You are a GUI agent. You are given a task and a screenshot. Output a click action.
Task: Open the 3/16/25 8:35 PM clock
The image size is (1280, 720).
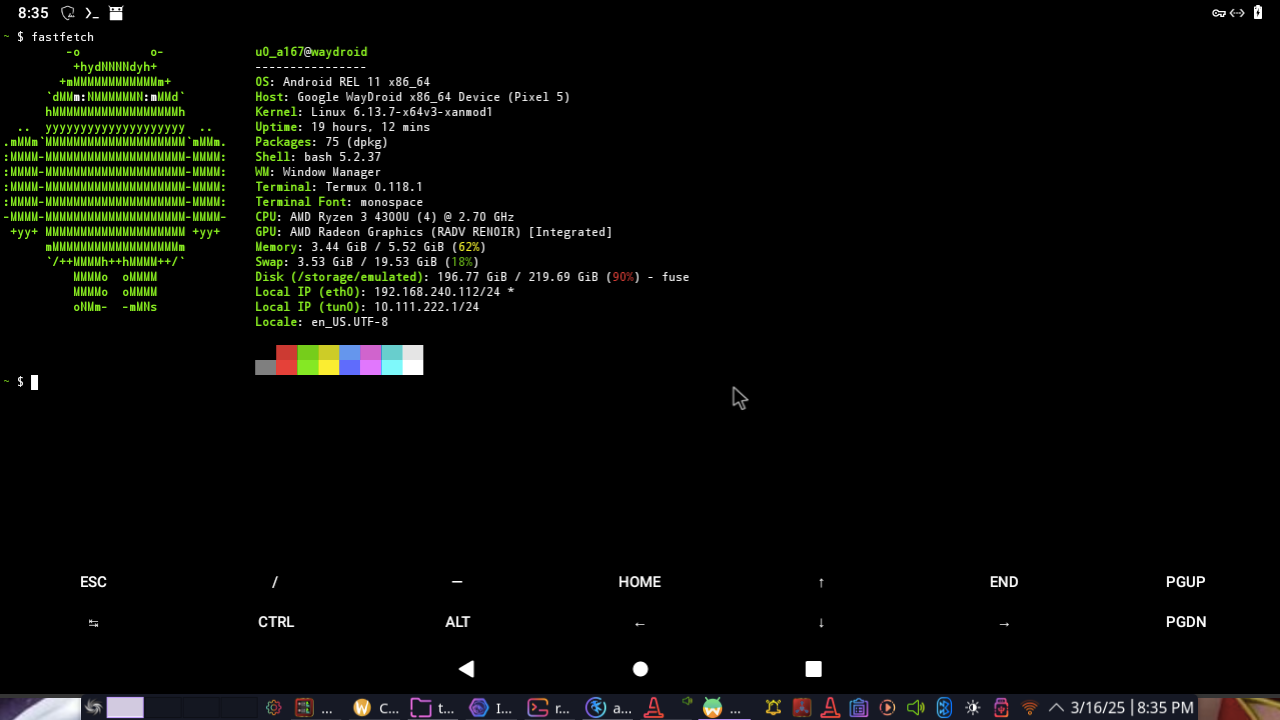pyautogui.click(x=1132, y=708)
